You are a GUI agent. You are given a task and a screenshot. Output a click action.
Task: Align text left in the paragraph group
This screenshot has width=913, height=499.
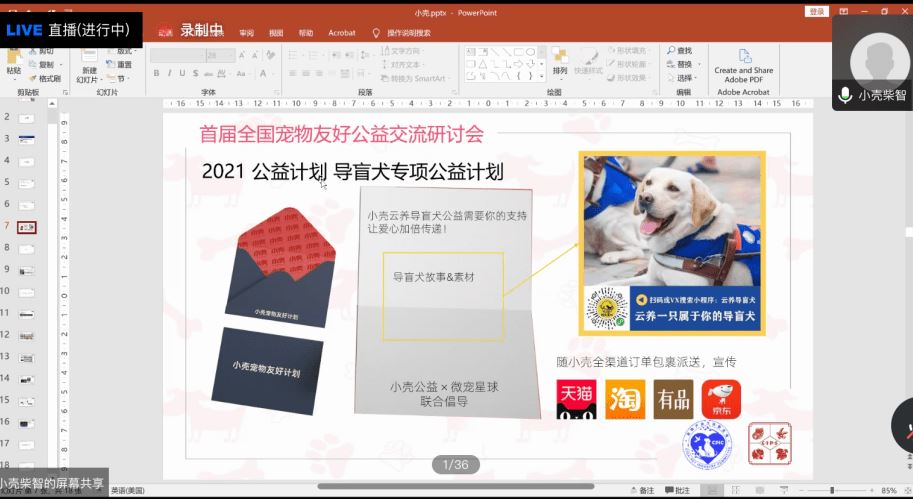click(292, 73)
